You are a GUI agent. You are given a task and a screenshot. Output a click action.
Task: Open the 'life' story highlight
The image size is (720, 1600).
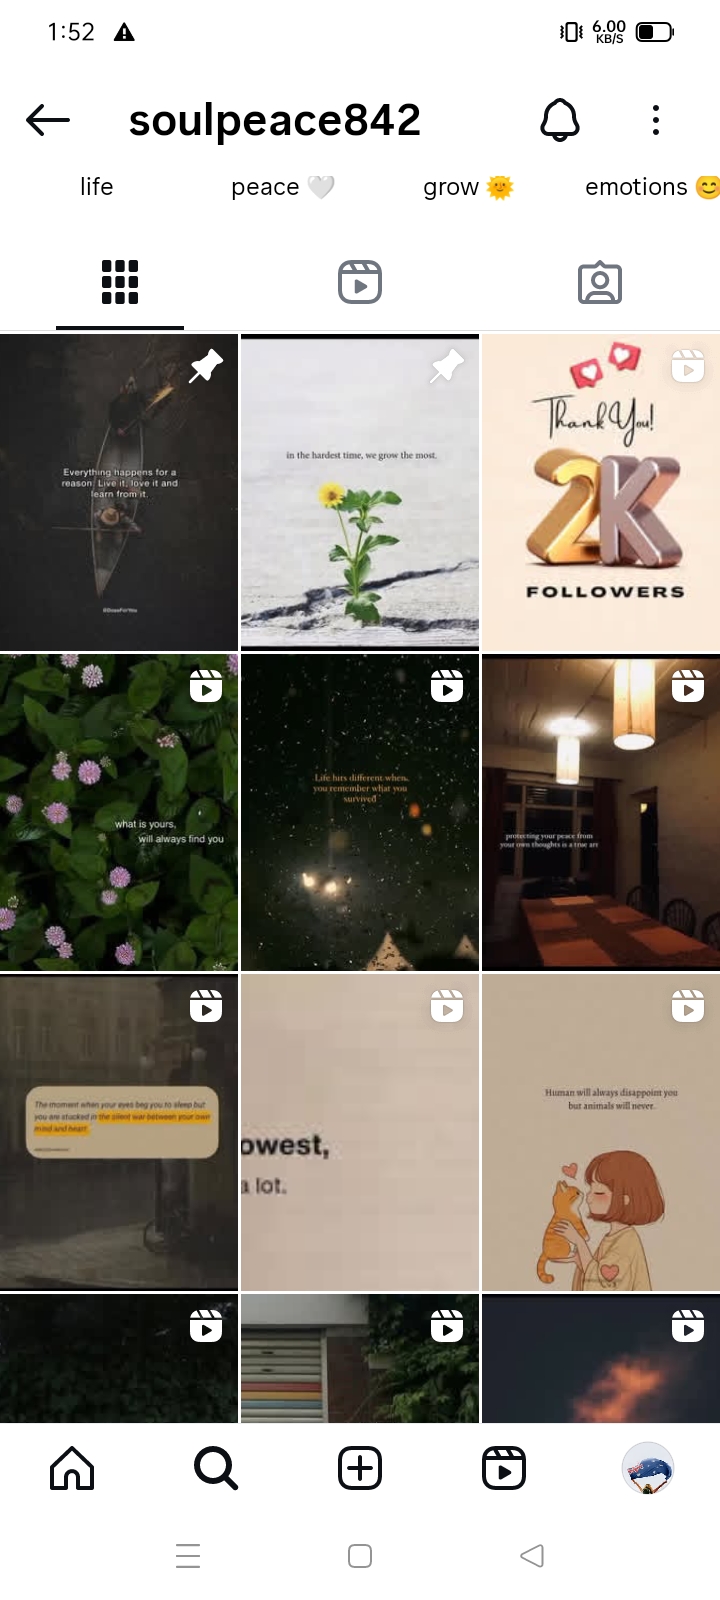(97, 187)
